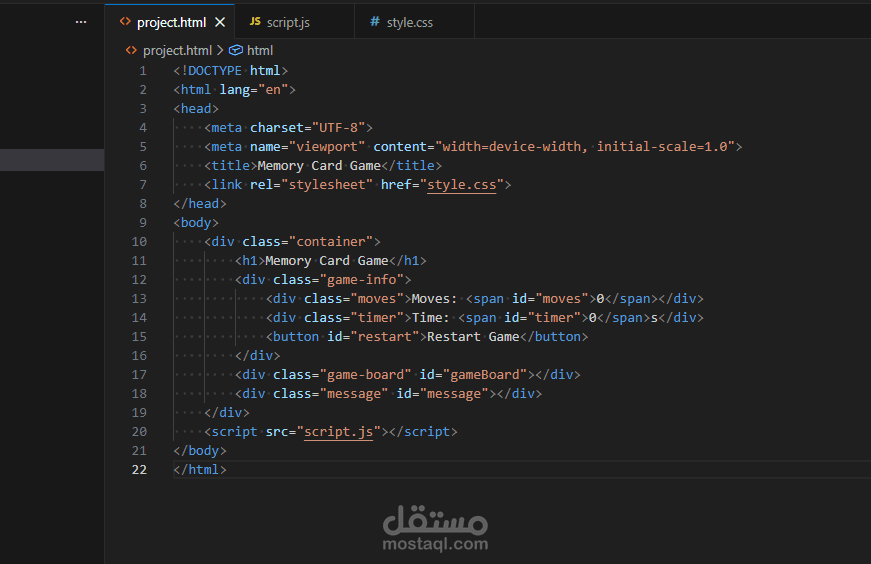The height and width of the screenshot is (564, 871).
Task: Follow the script.js link in src
Action: [338, 432]
